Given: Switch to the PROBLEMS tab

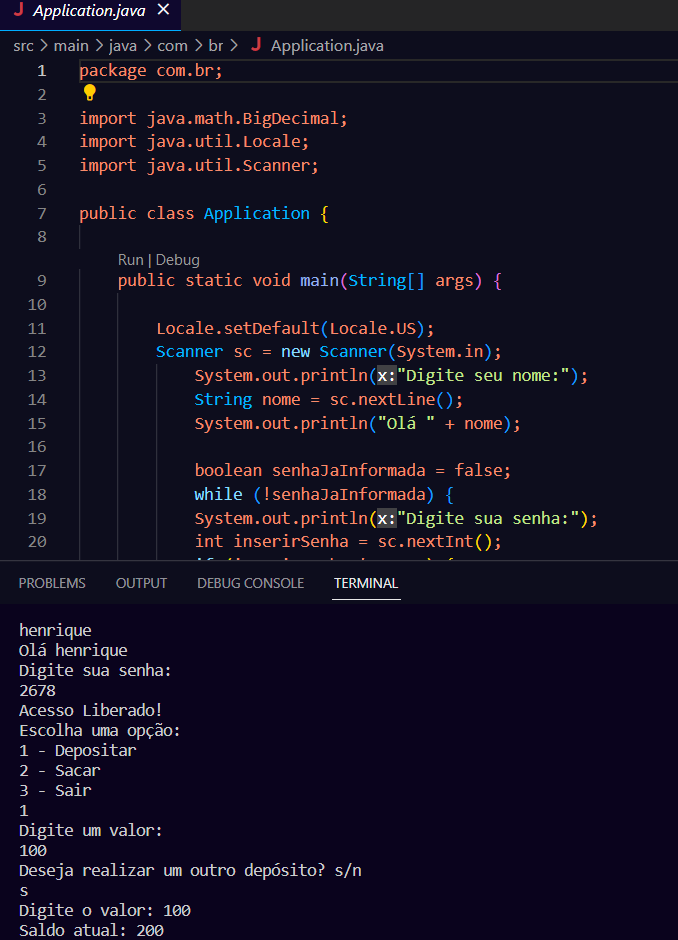Looking at the screenshot, I should click(52, 583).
